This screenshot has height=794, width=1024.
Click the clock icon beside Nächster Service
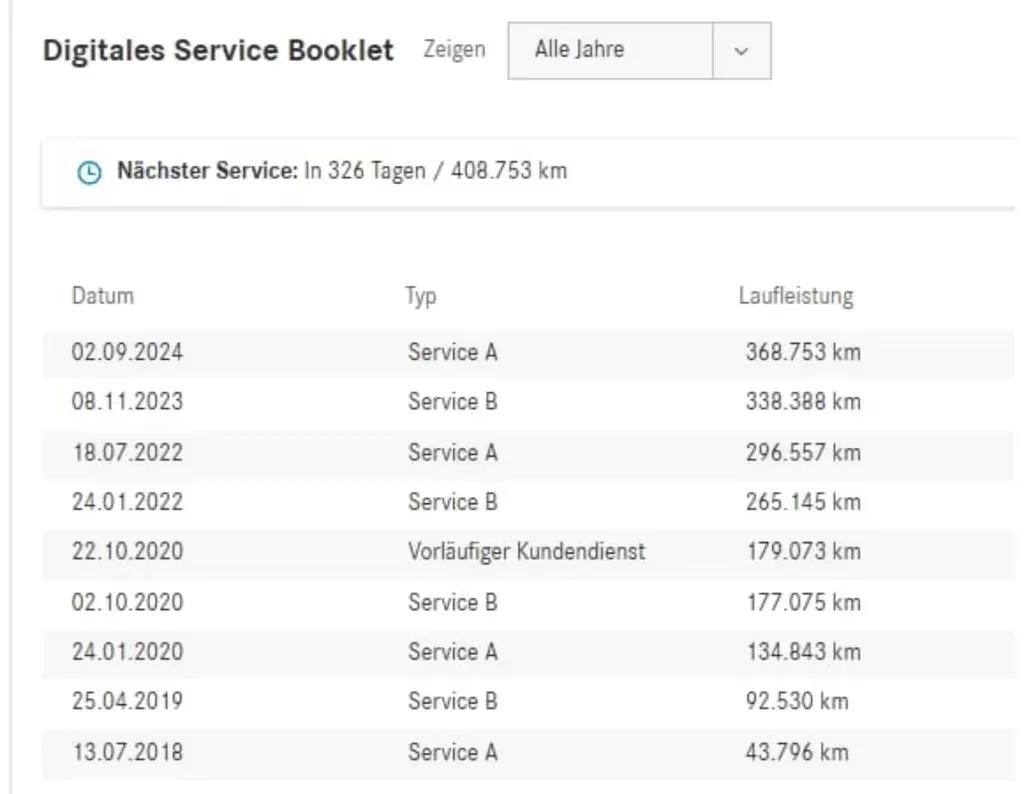[89, 172]
